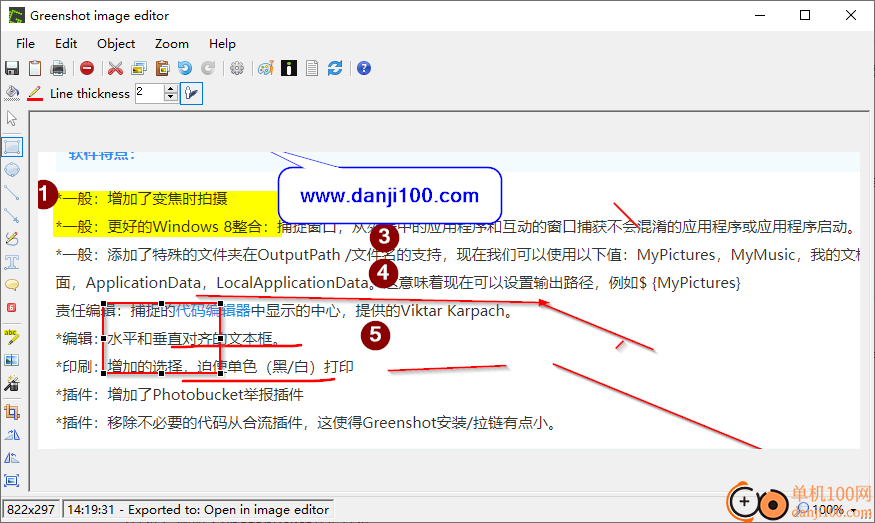Click the resize canvas tool icon

coord(12,481)
